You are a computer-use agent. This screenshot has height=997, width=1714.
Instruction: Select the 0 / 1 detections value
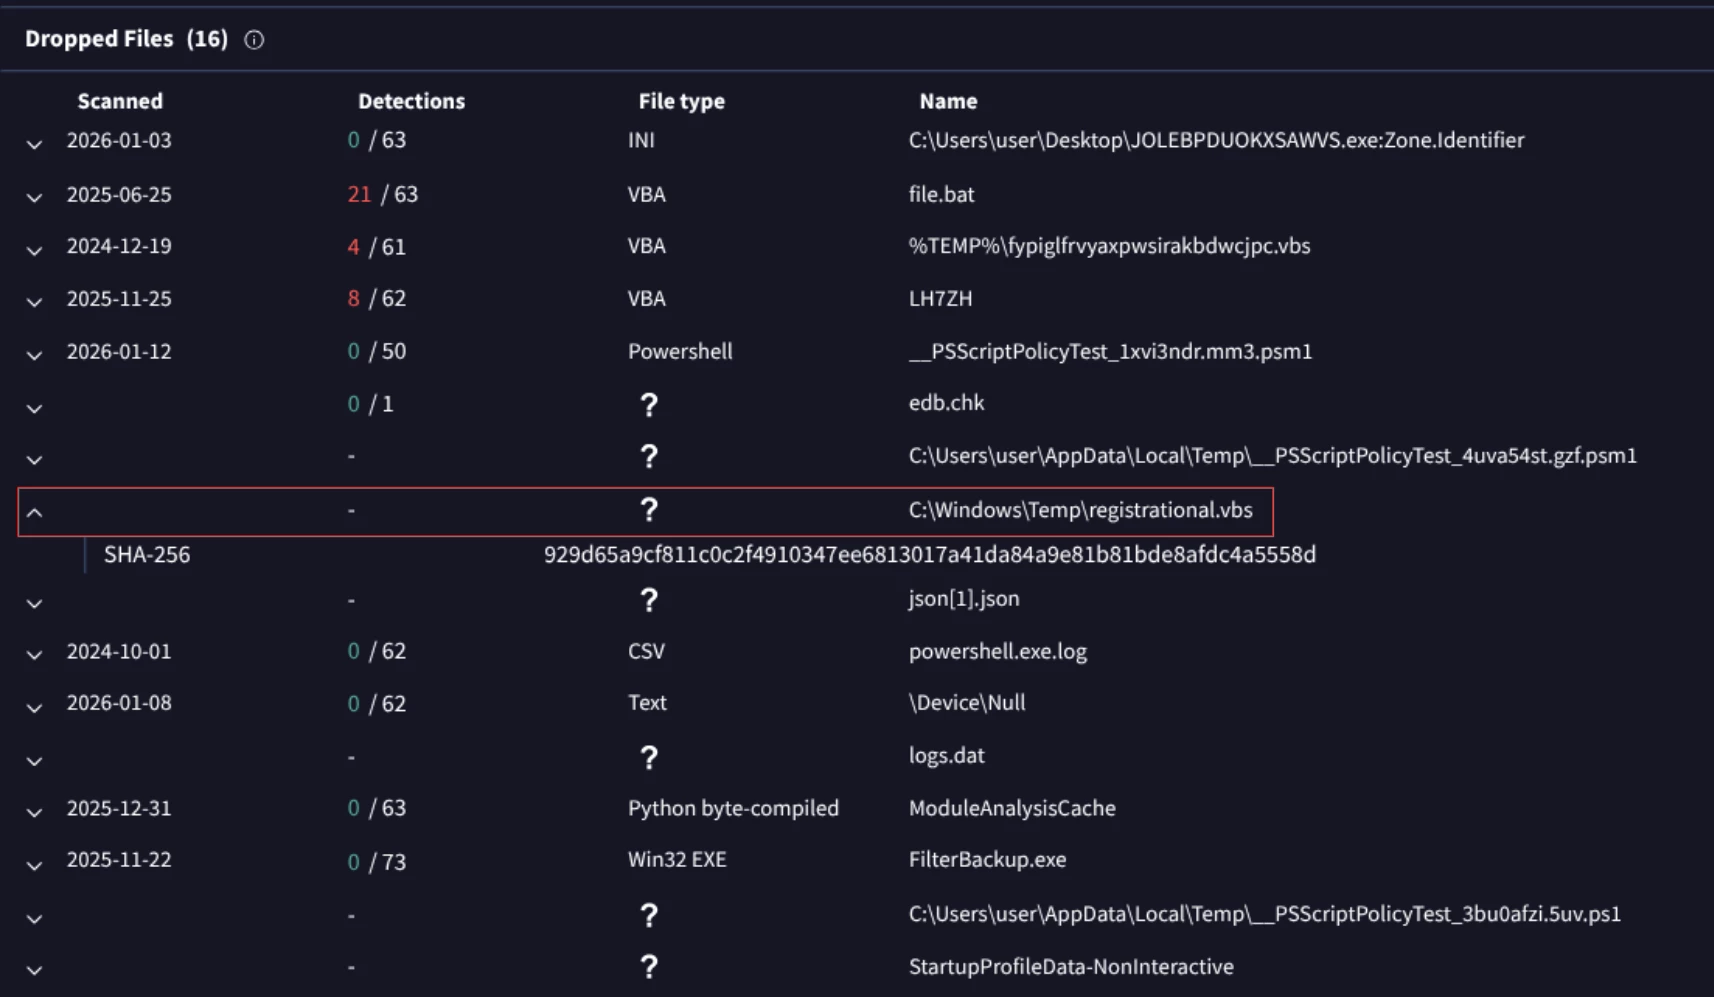click(370, 404)
